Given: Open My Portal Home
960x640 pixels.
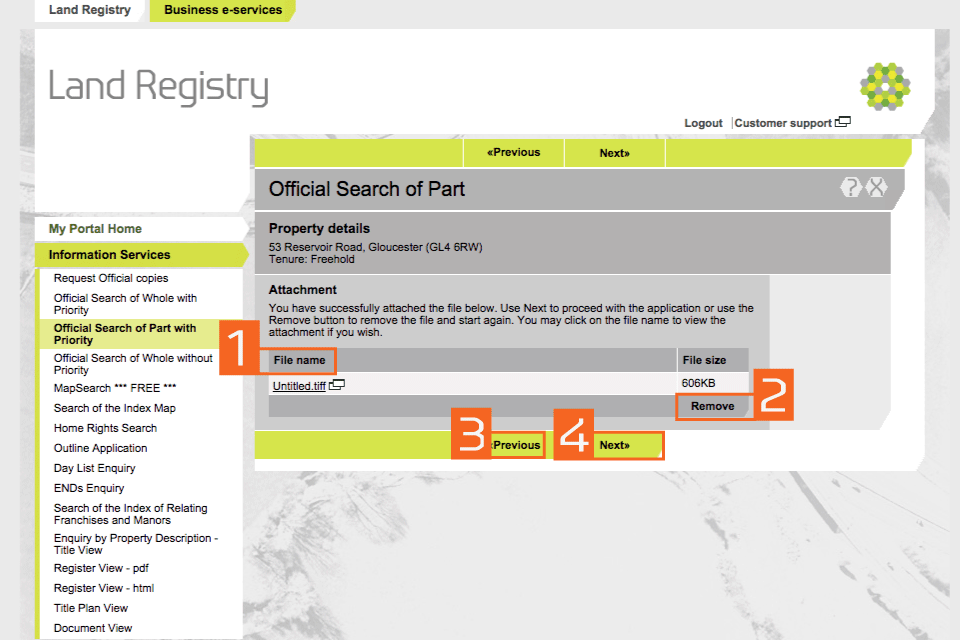Looking at the screenshot, I should coord(96,228).
